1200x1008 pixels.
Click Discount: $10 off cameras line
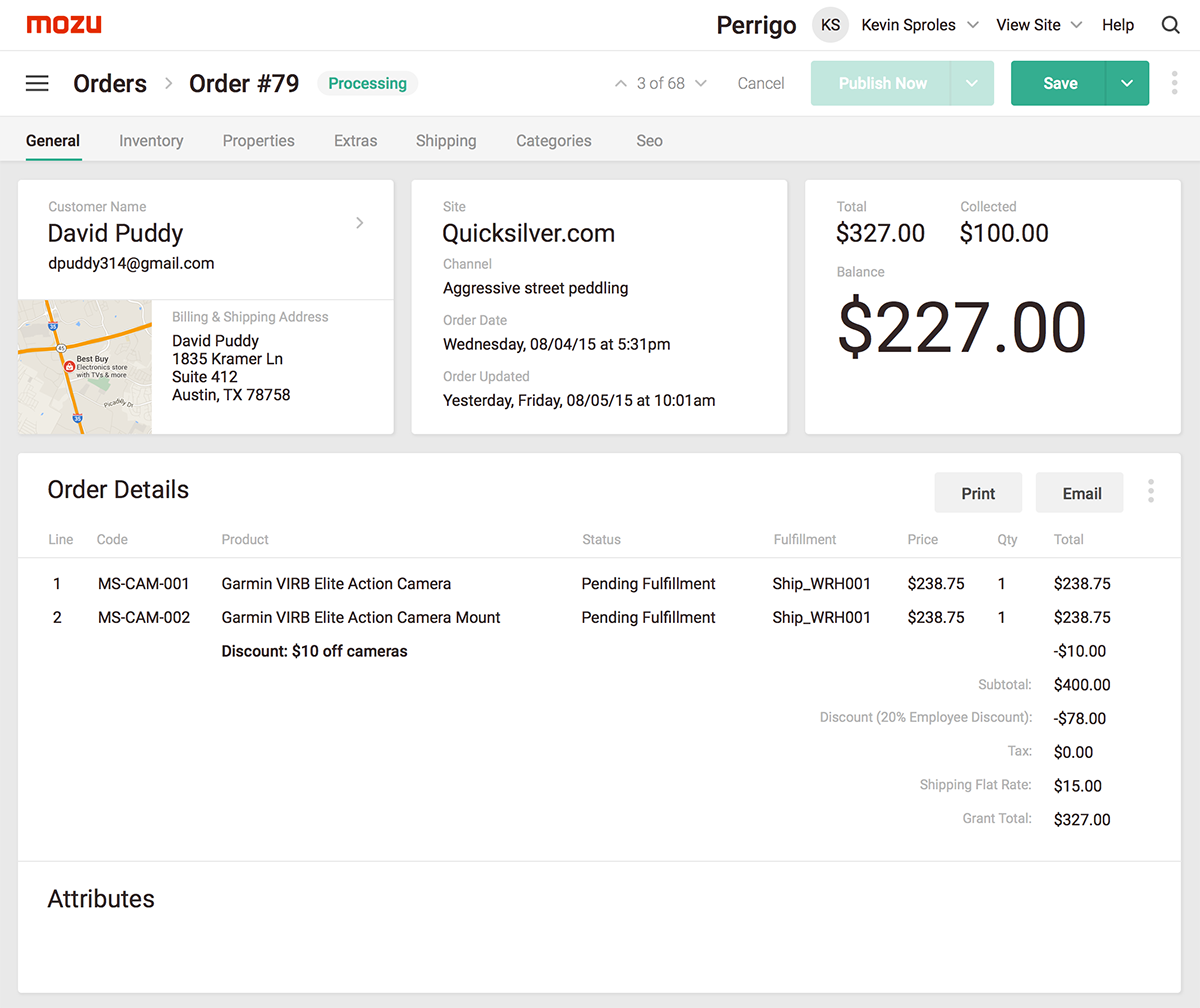click(314, 651)
